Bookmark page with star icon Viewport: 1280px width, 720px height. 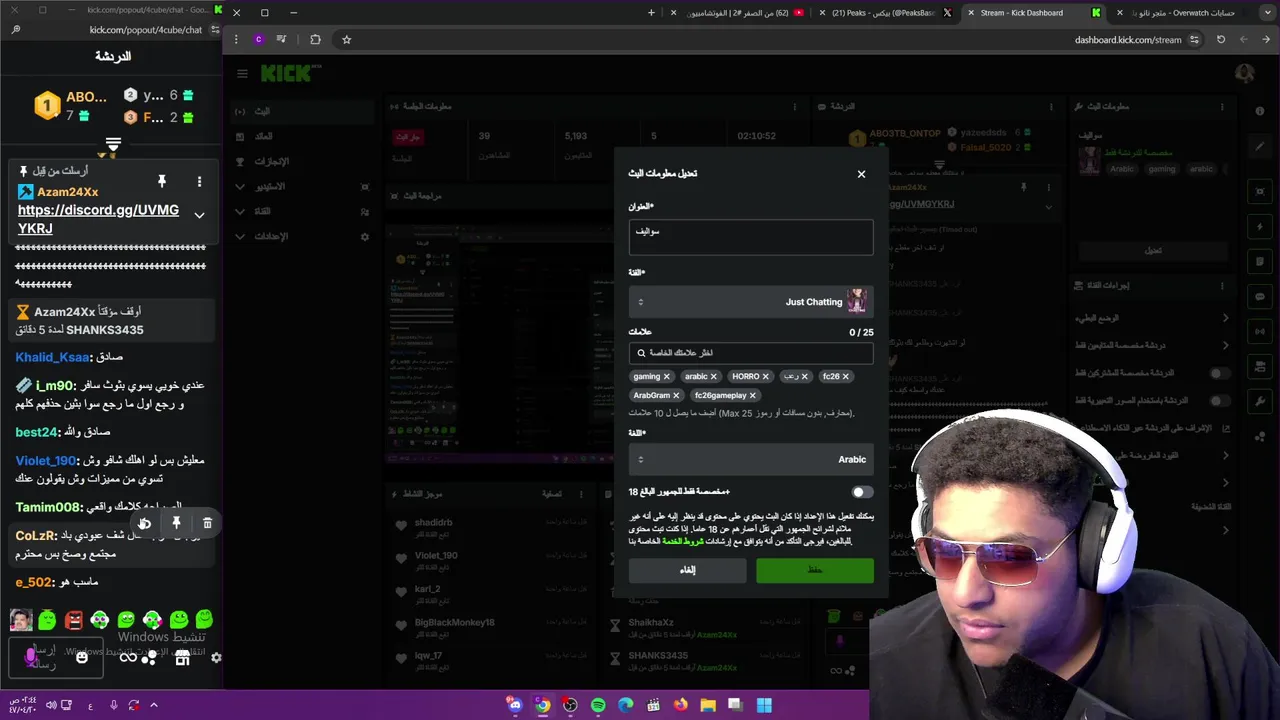click(x=346, y=39)
